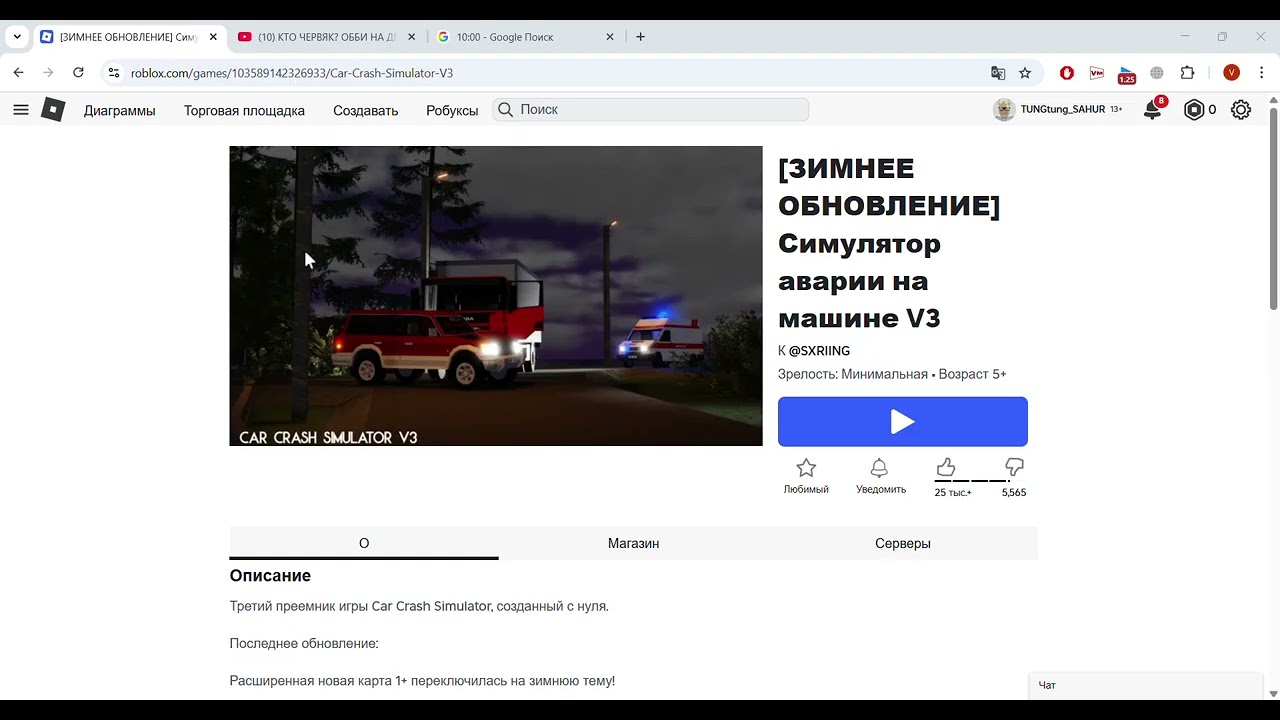Go forward in the browser
The image size is (1280, 720).
tap(48, 73)
